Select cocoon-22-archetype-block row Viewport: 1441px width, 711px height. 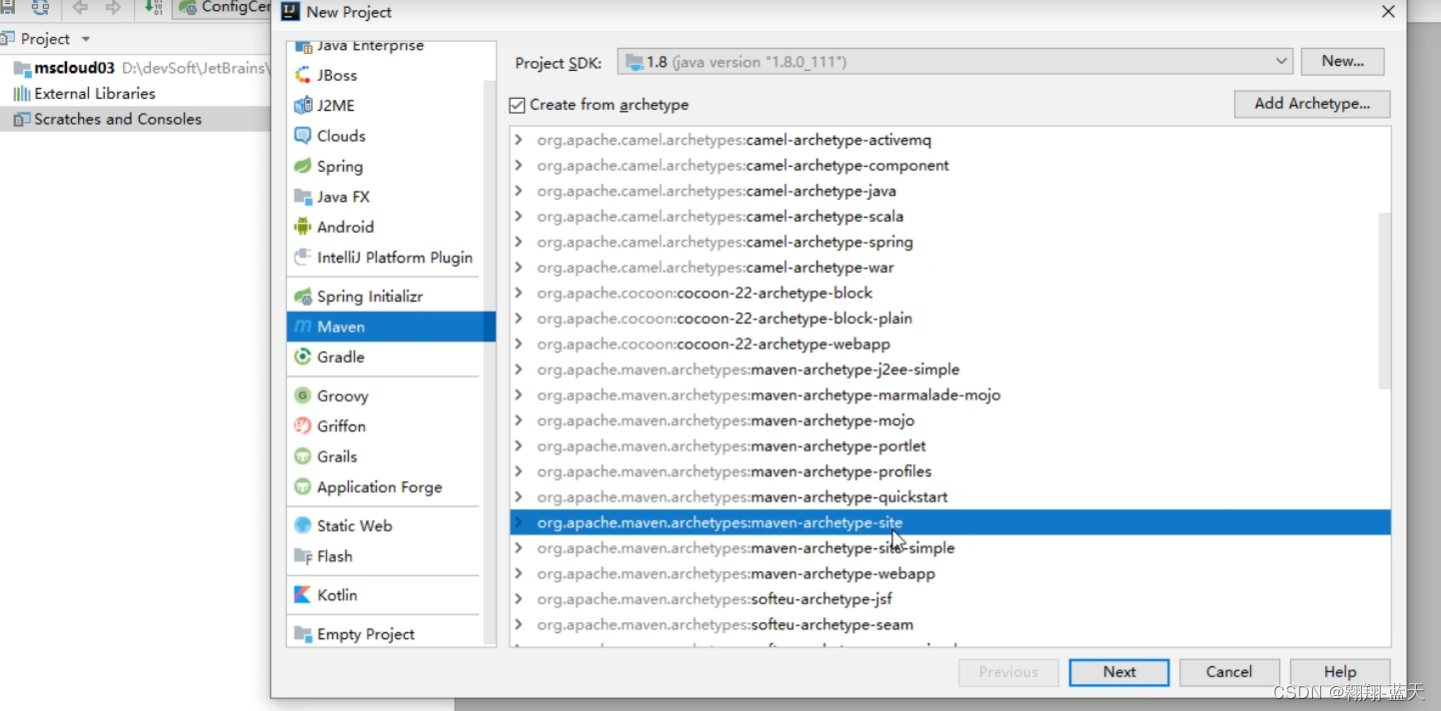[x=950, y=293]
